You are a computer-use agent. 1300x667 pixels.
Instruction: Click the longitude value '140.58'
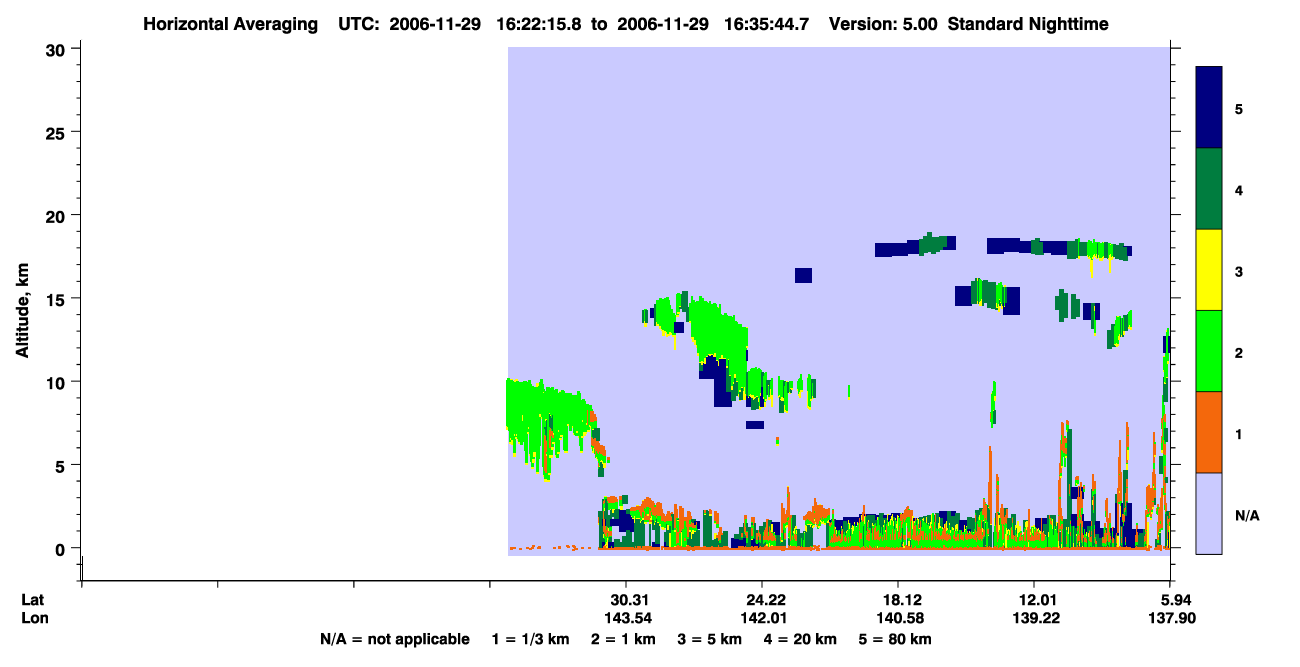coord(898,618)
